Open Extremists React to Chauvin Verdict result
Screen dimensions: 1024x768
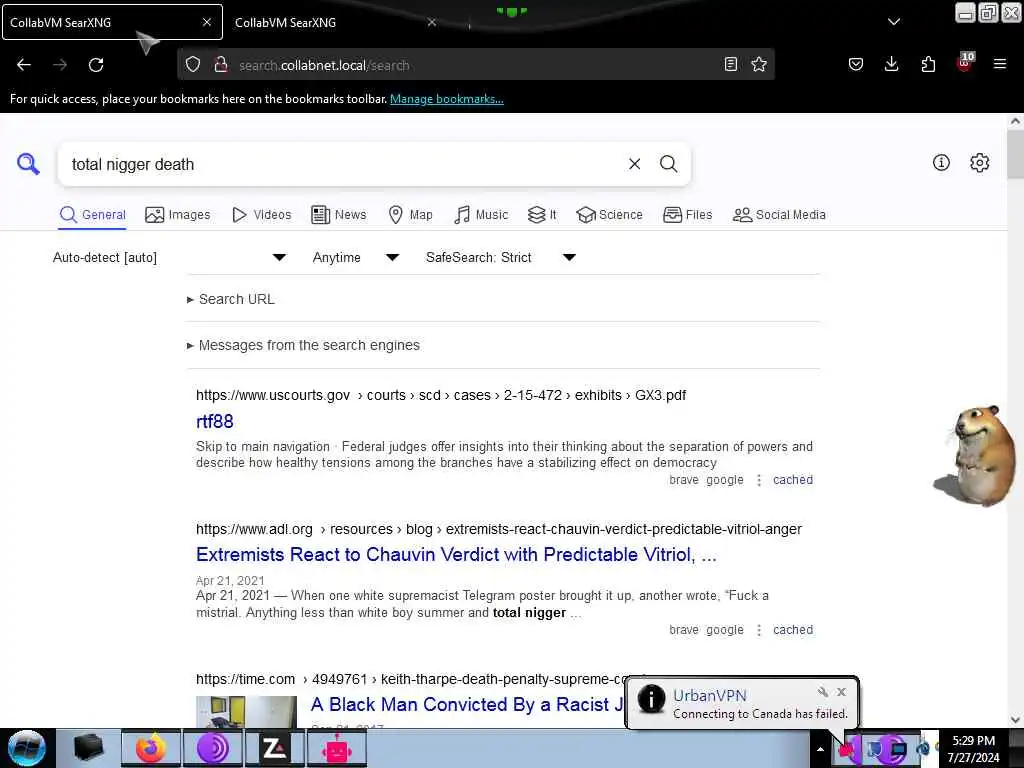456,554
